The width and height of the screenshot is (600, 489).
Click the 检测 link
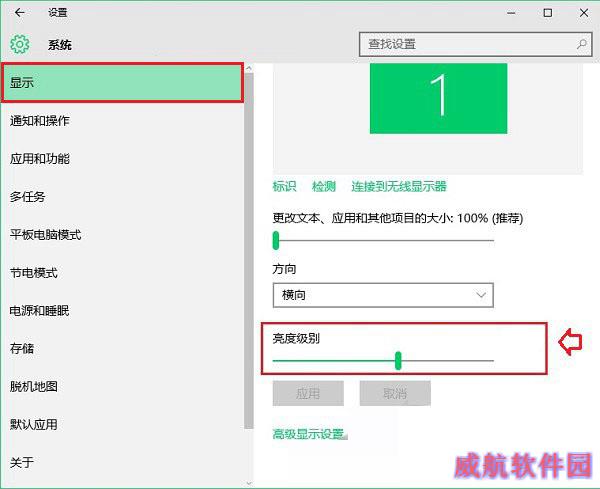[324, 186]
